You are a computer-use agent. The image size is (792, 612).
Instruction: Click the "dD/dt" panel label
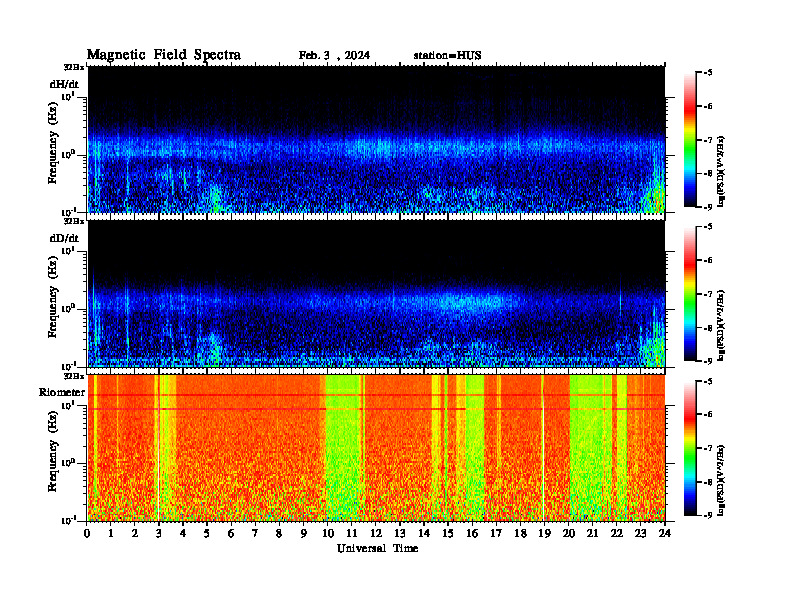[x=64, y=238]
